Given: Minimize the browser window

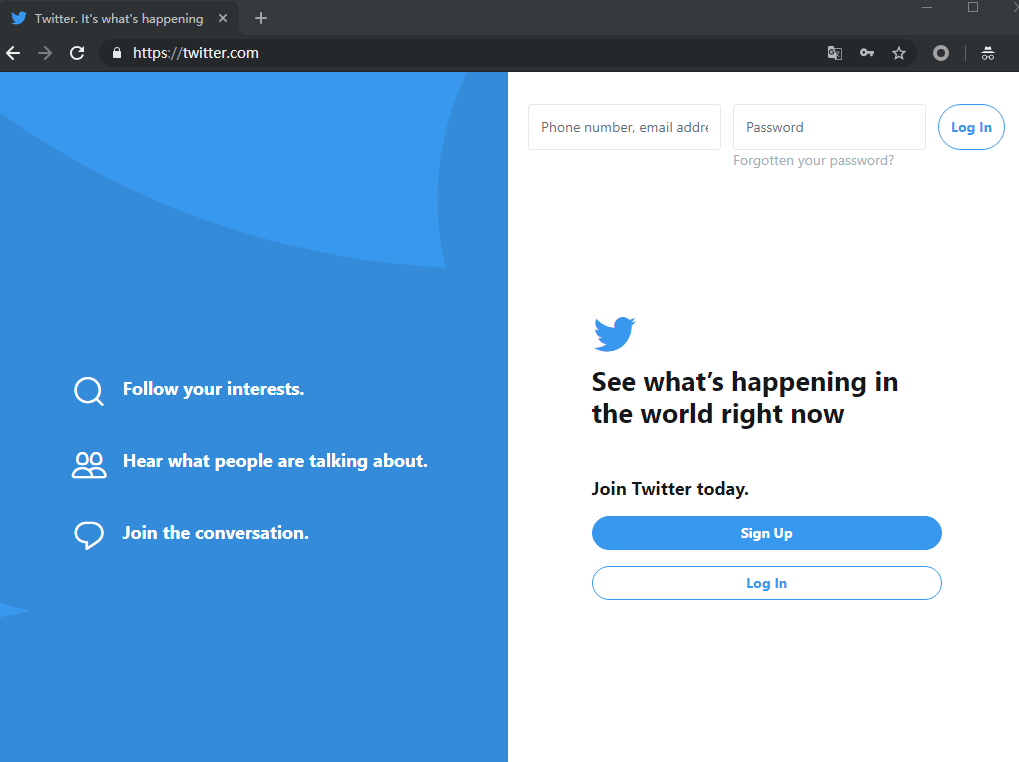Looking at the screenshot, I should pos(927,8).
